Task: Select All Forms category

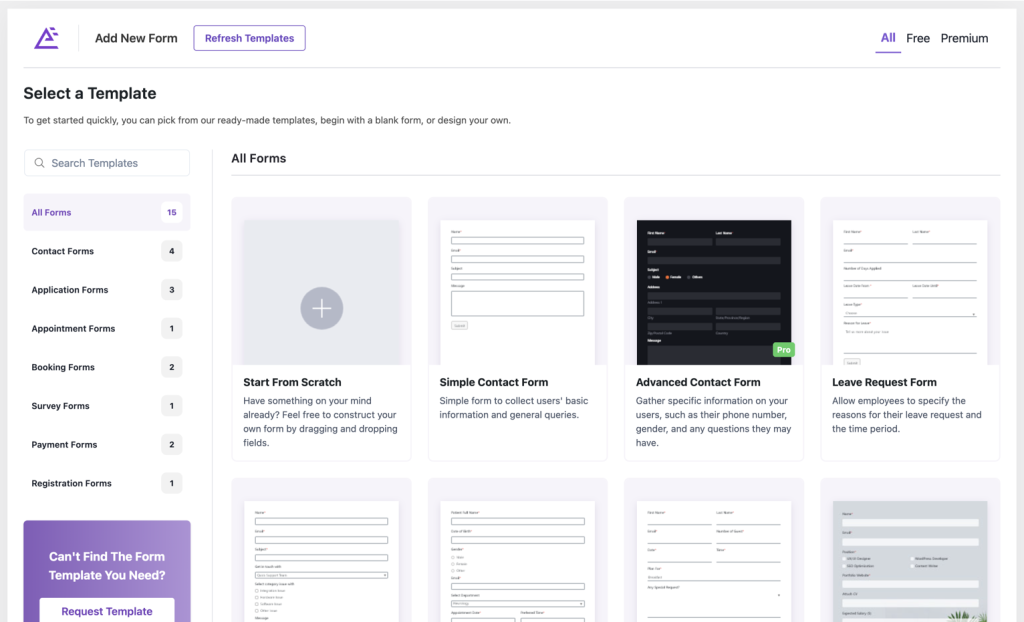Action: 107,212
